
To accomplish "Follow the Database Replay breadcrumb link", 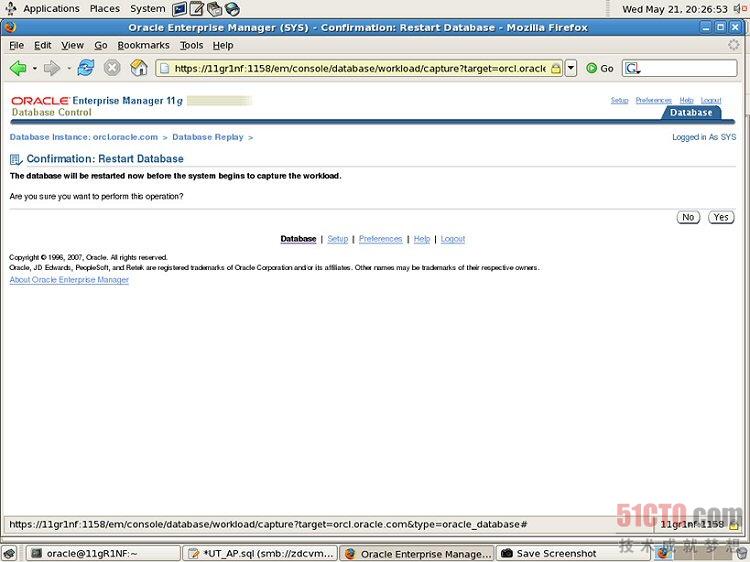I will (207, 137).
